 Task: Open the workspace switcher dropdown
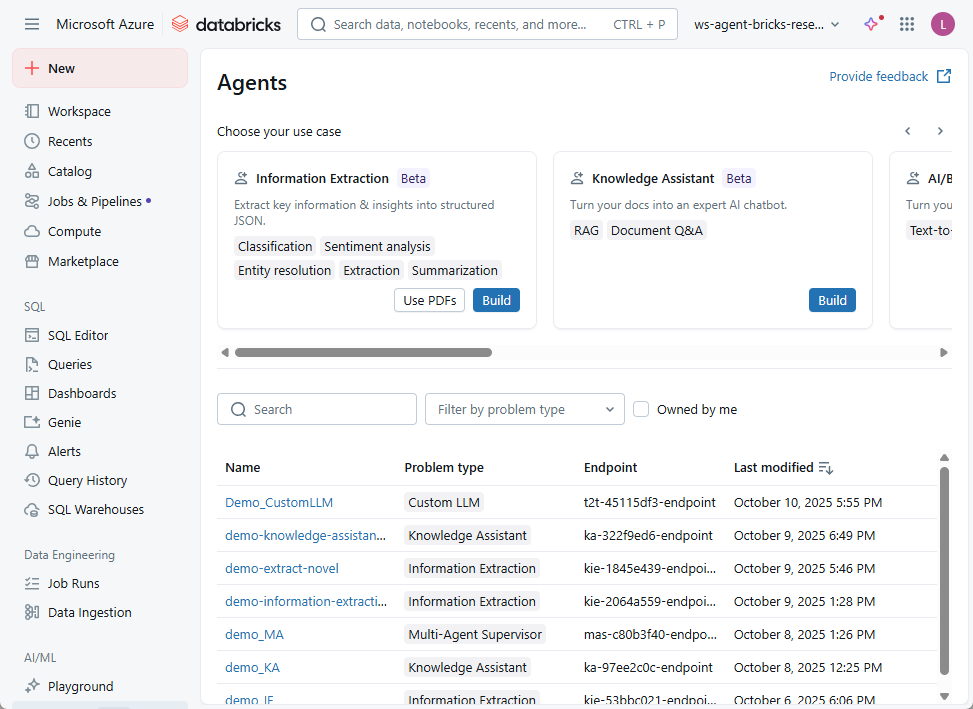coord(767,24)
